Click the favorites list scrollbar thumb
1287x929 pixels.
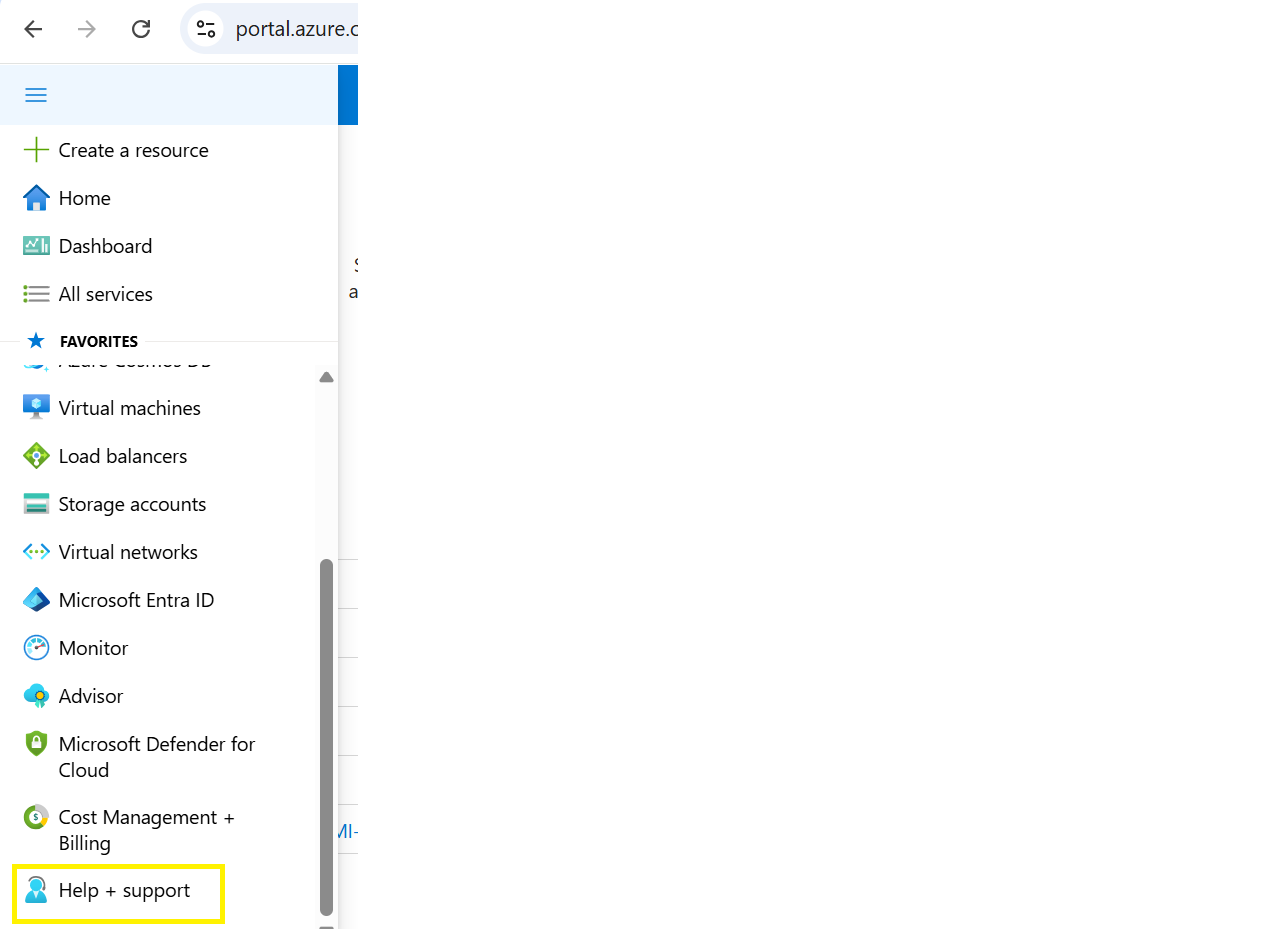tap(326, 737)
